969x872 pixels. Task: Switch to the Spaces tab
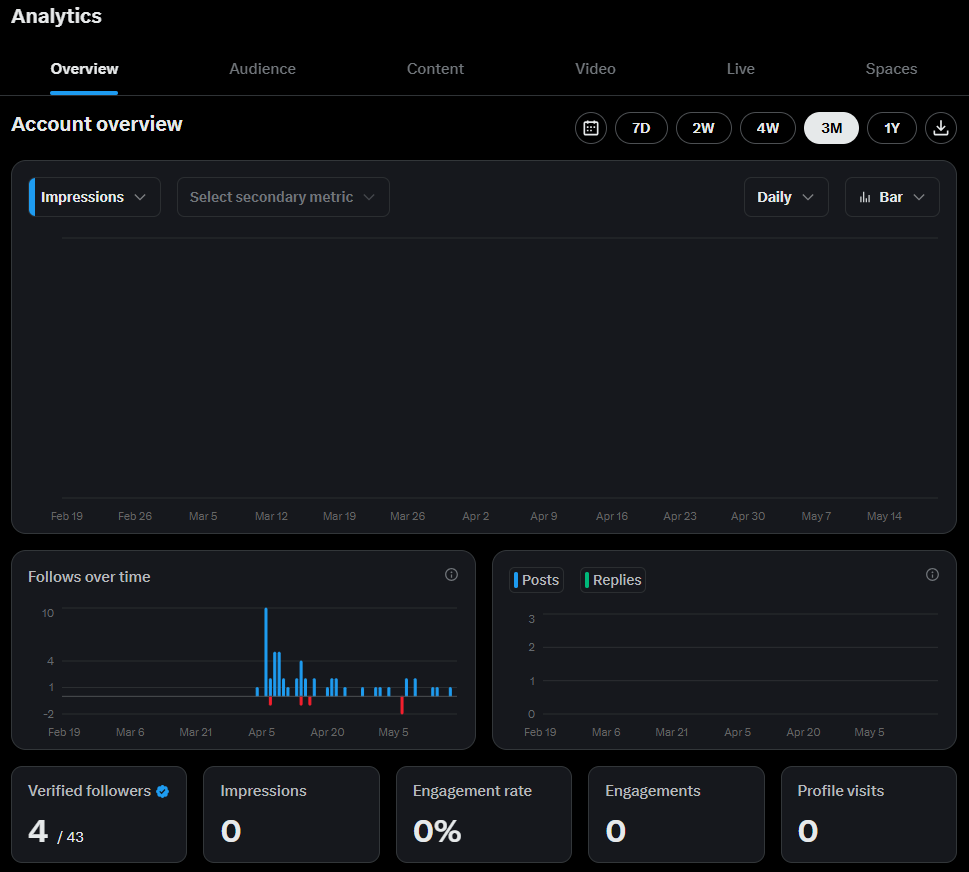(x=891, y=69)
